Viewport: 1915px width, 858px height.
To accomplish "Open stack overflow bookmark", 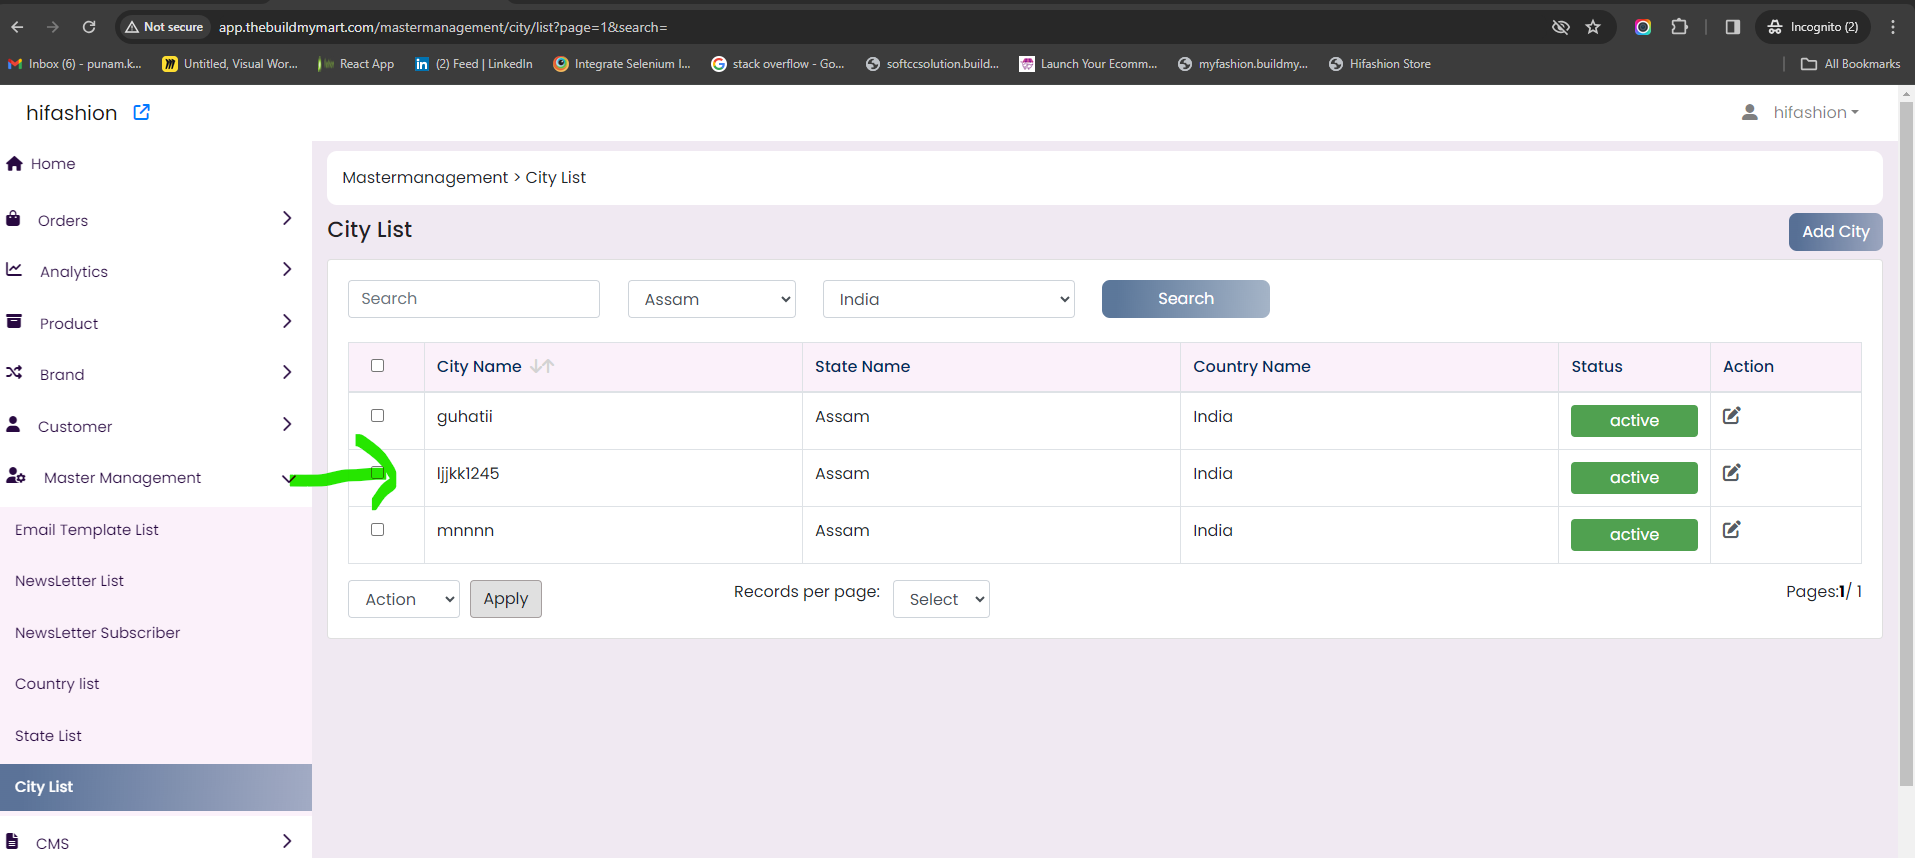I will click(778, 64).
